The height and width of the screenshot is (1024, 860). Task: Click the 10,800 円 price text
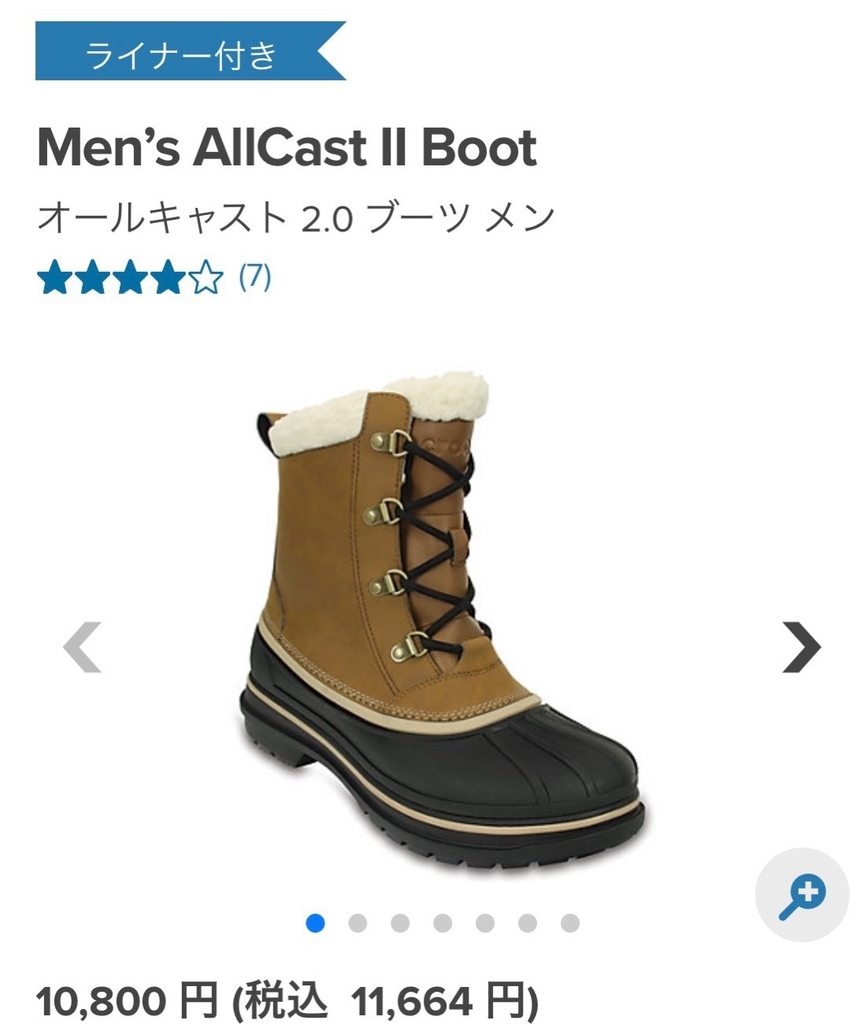[x=127, y=1001]
